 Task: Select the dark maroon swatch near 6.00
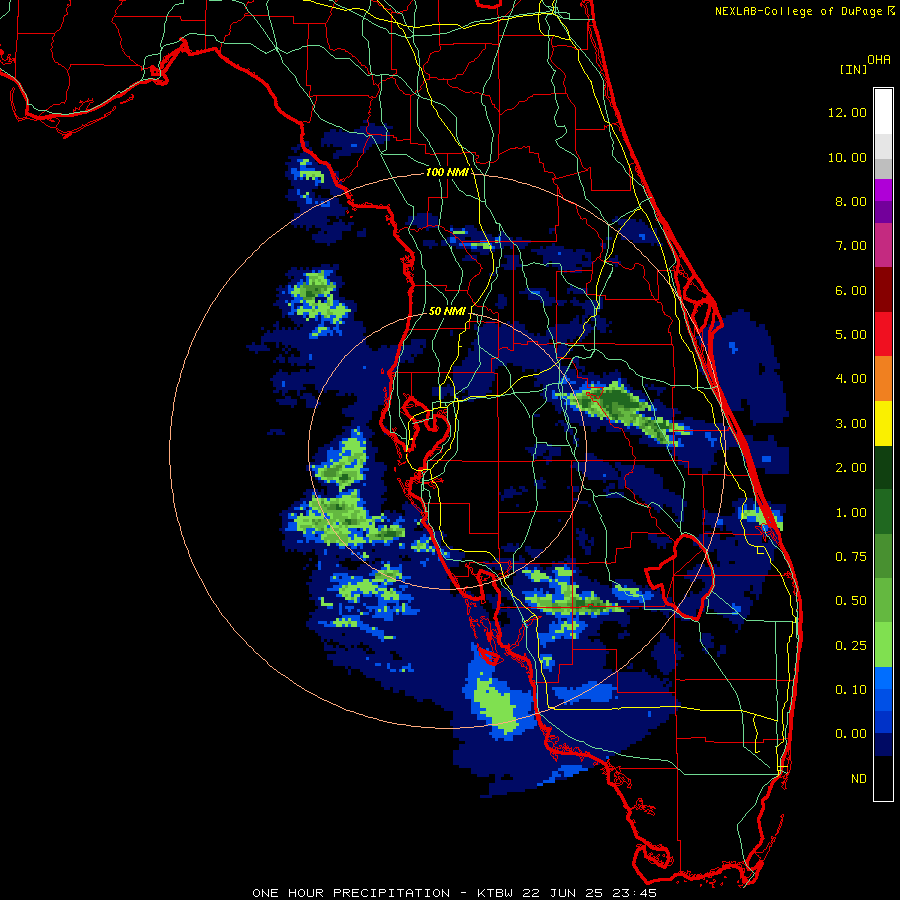click(x=883, y=290)
